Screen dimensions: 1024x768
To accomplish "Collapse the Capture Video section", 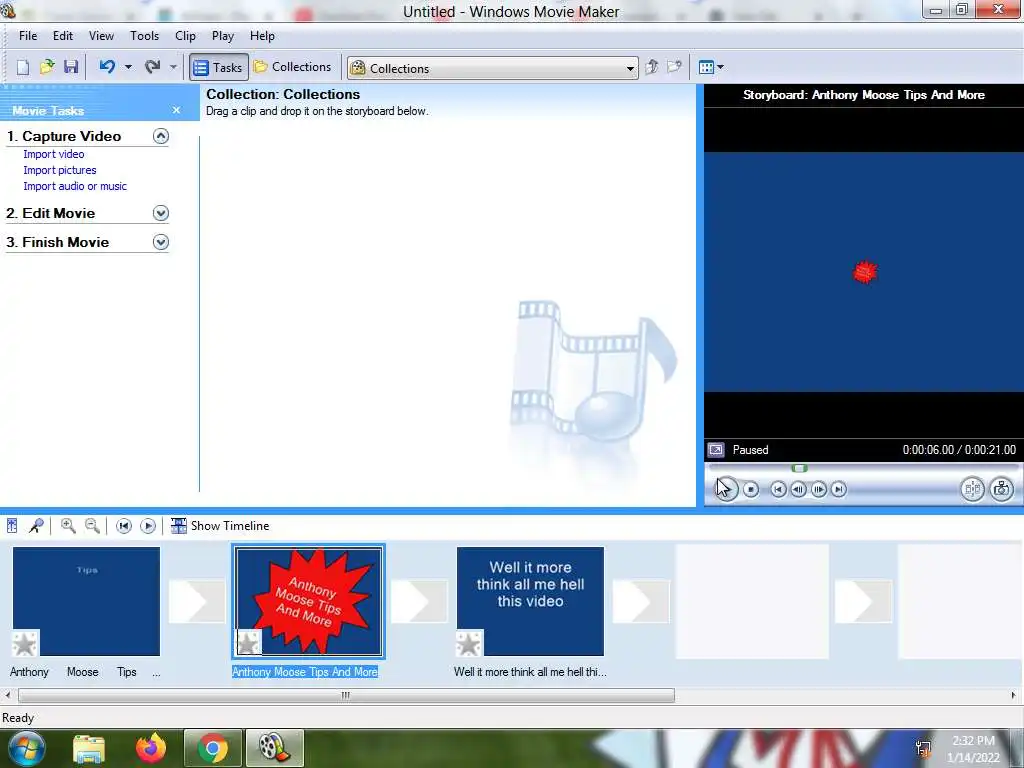I will [x=161, y=136].
